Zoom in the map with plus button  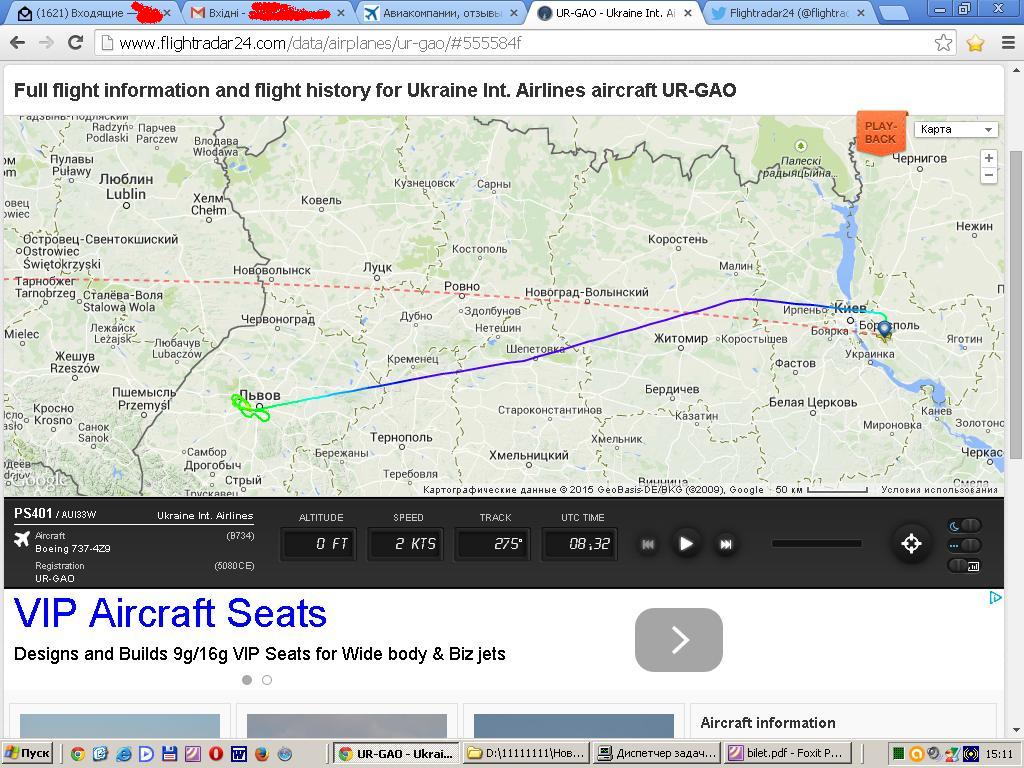coord(988,158)
